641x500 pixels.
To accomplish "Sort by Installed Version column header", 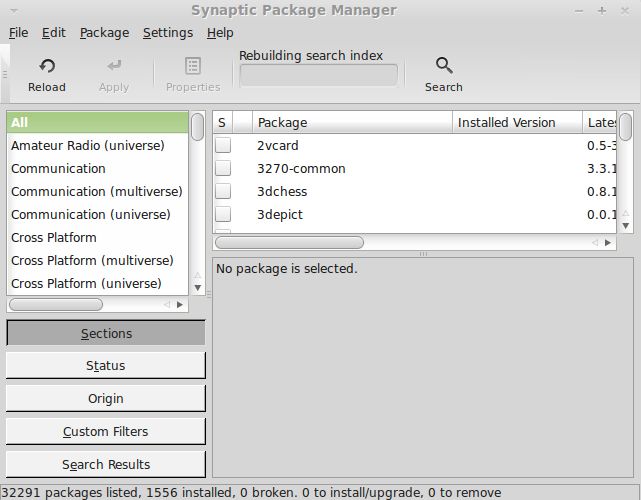I will pyautogui.click(x=517, y=122).
